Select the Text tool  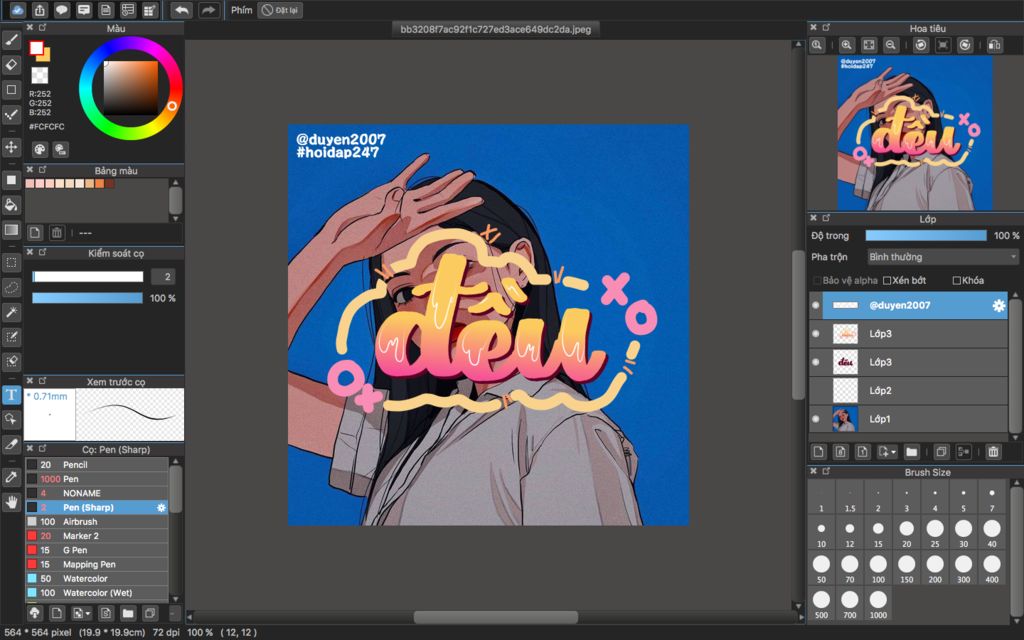(x=11, y=396)
